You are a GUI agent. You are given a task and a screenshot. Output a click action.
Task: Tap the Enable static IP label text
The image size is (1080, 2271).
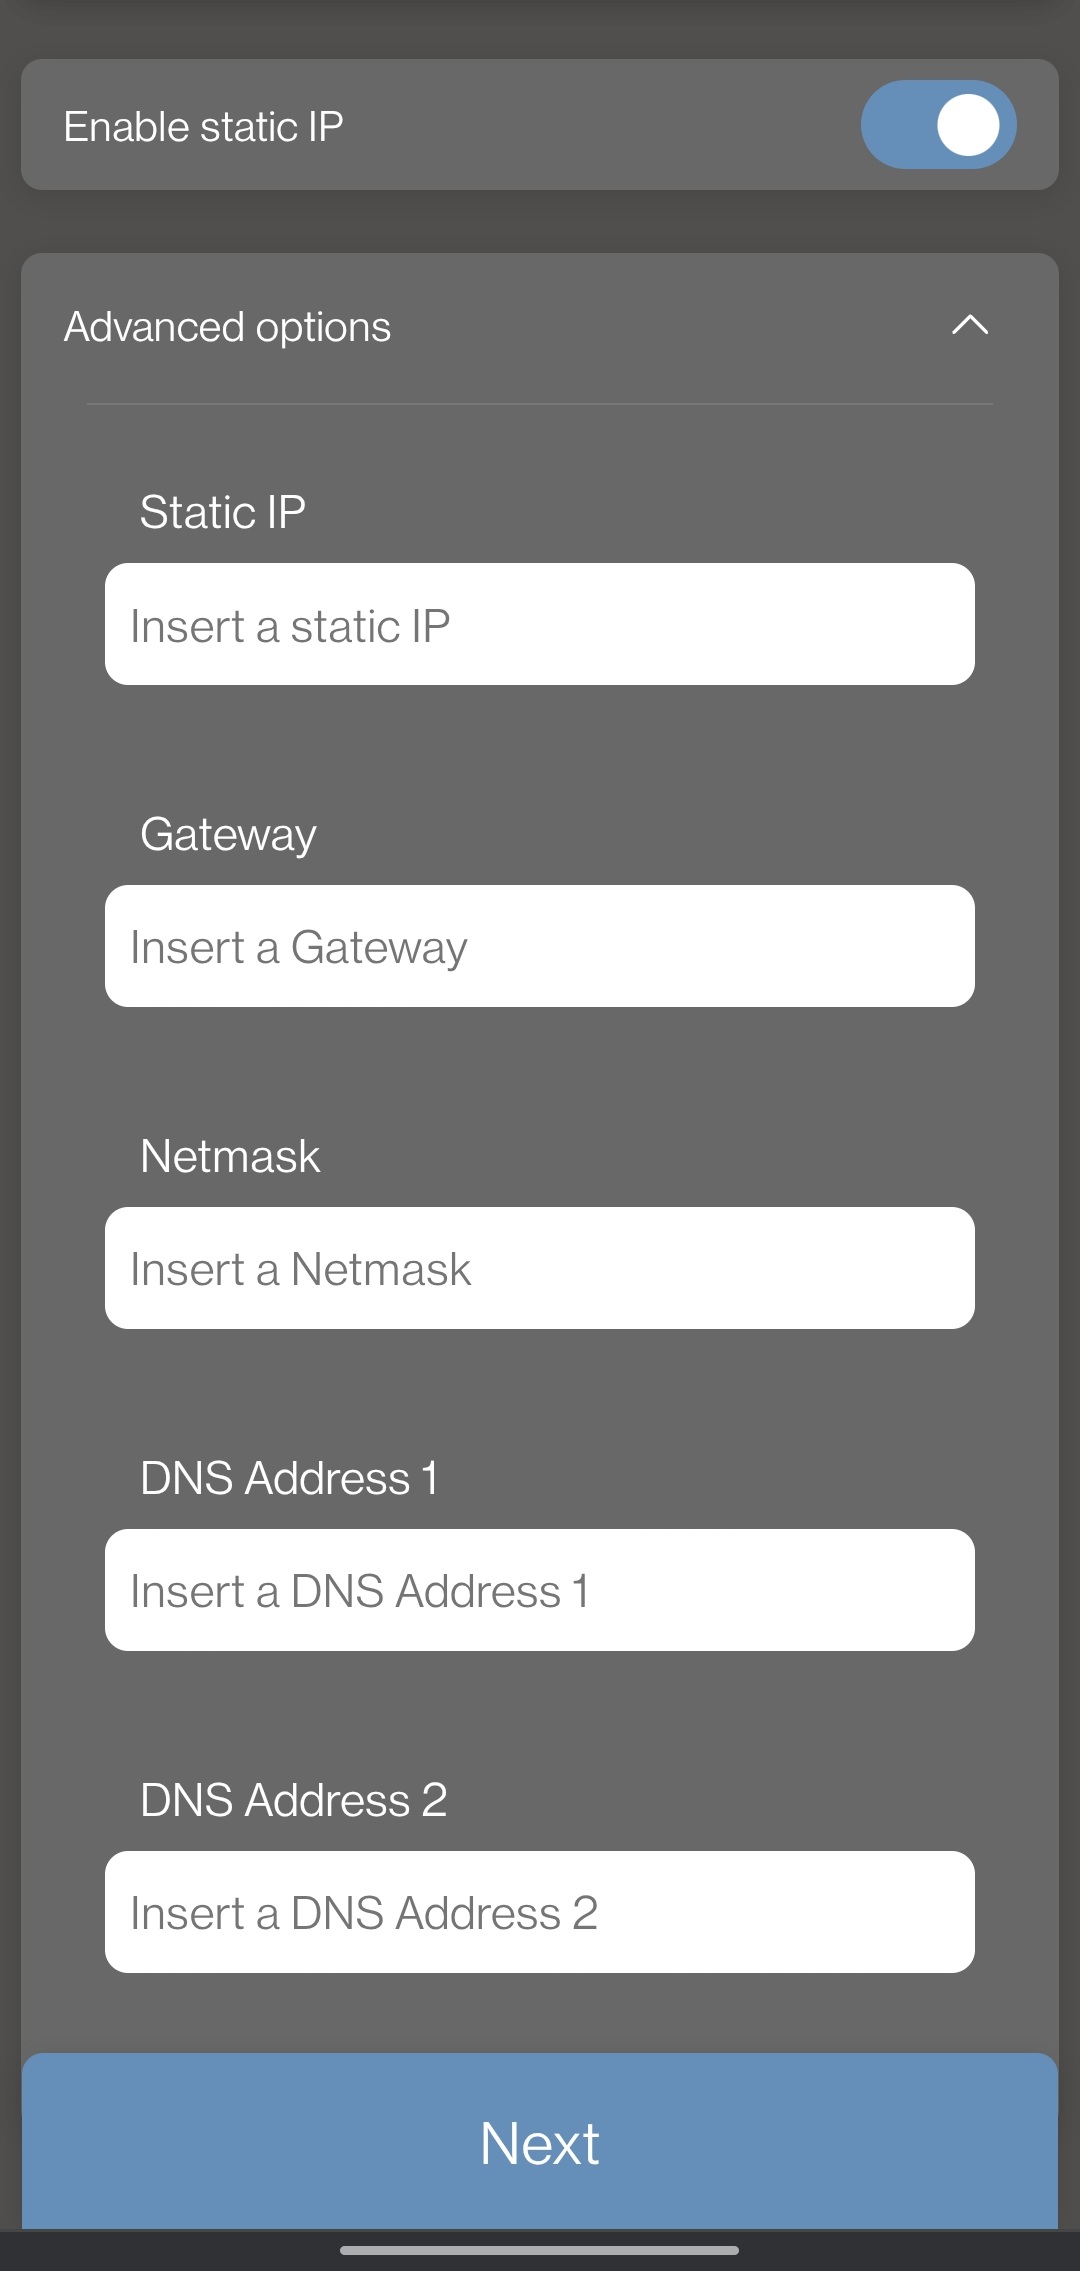[x=204, y=127]
